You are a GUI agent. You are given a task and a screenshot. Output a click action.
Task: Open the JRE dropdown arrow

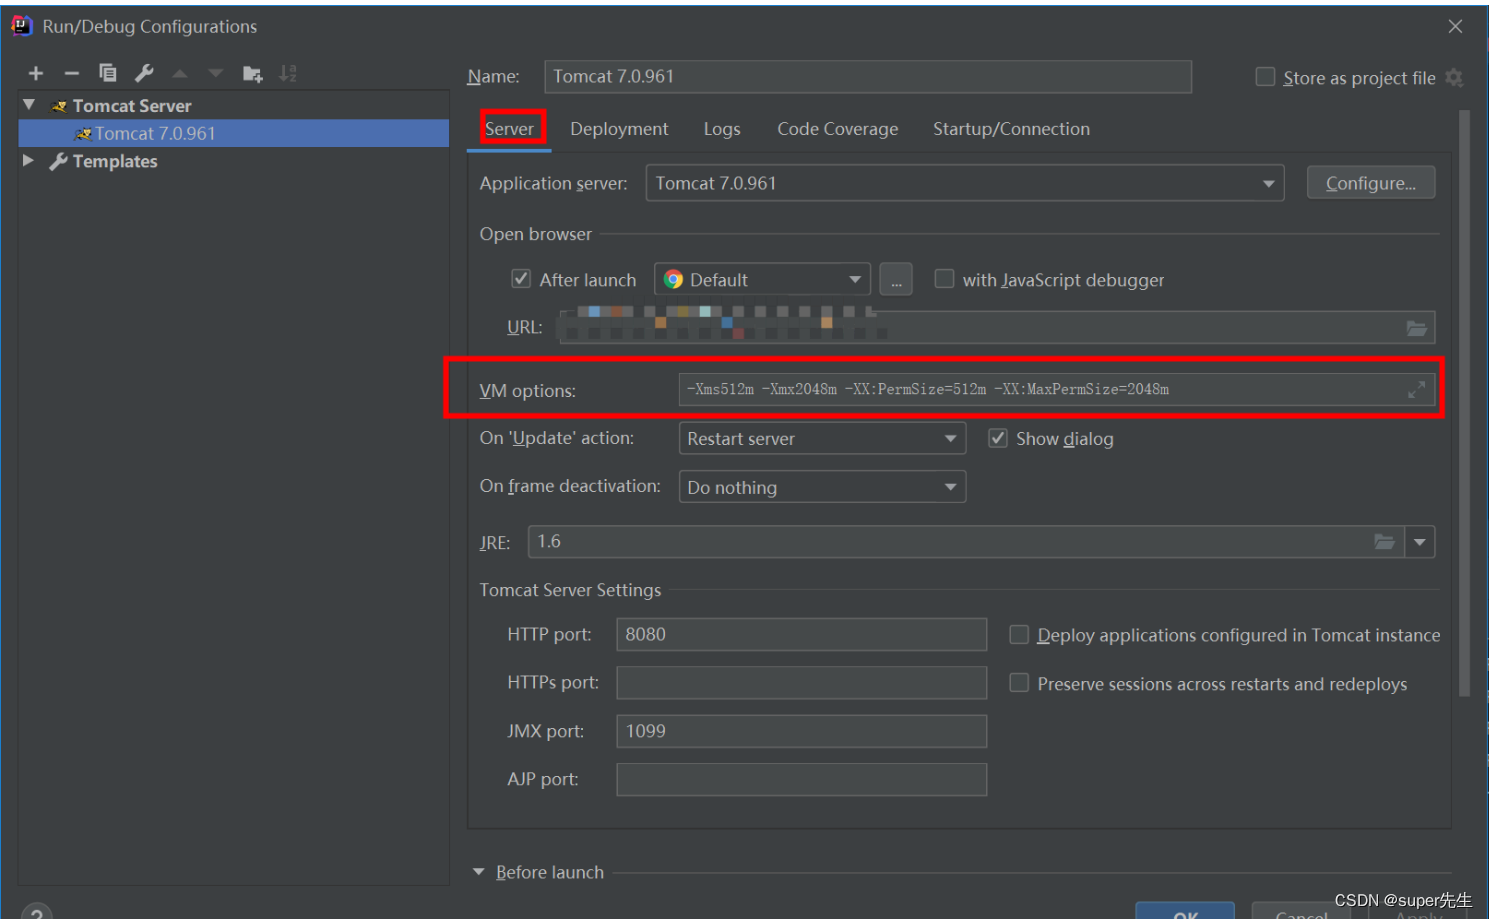(x=1420, y=542)
